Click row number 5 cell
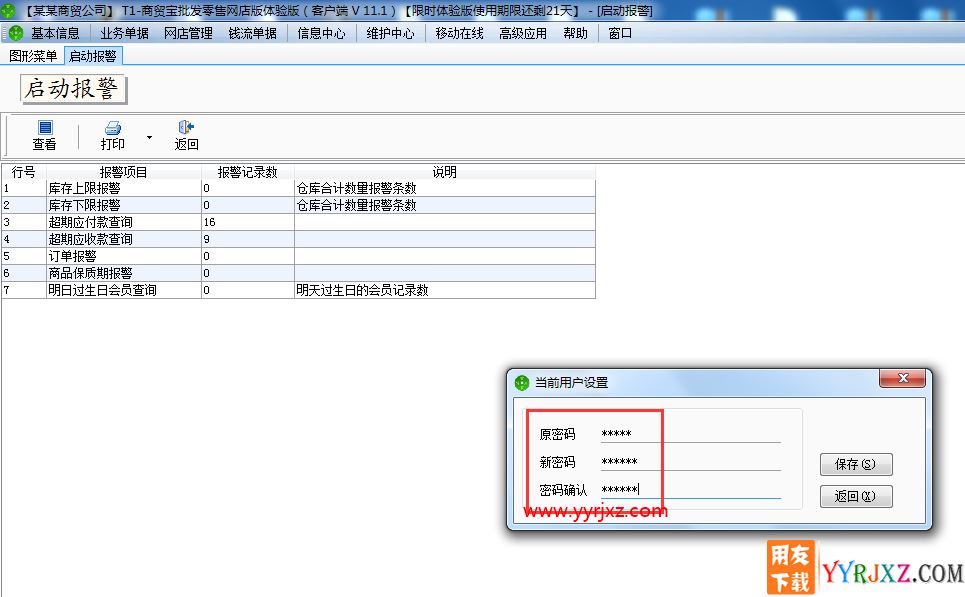This screenshot has height=597, width=965. tap(23, 256)
